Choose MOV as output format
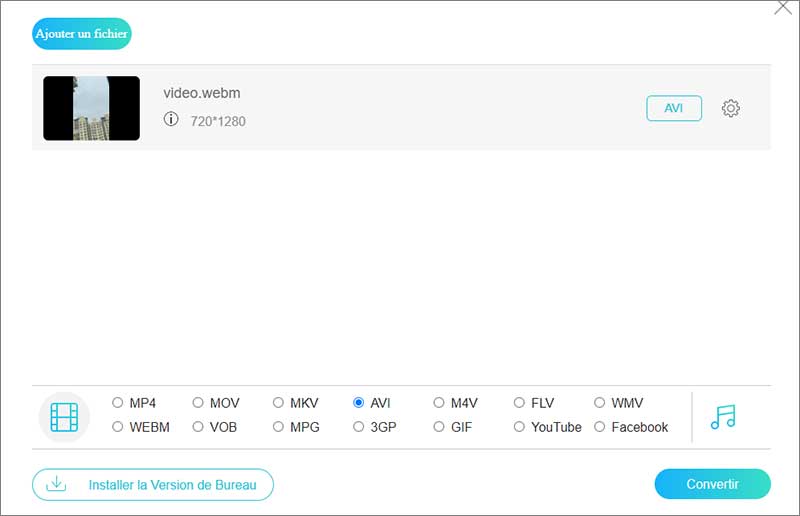 point(198,403)
